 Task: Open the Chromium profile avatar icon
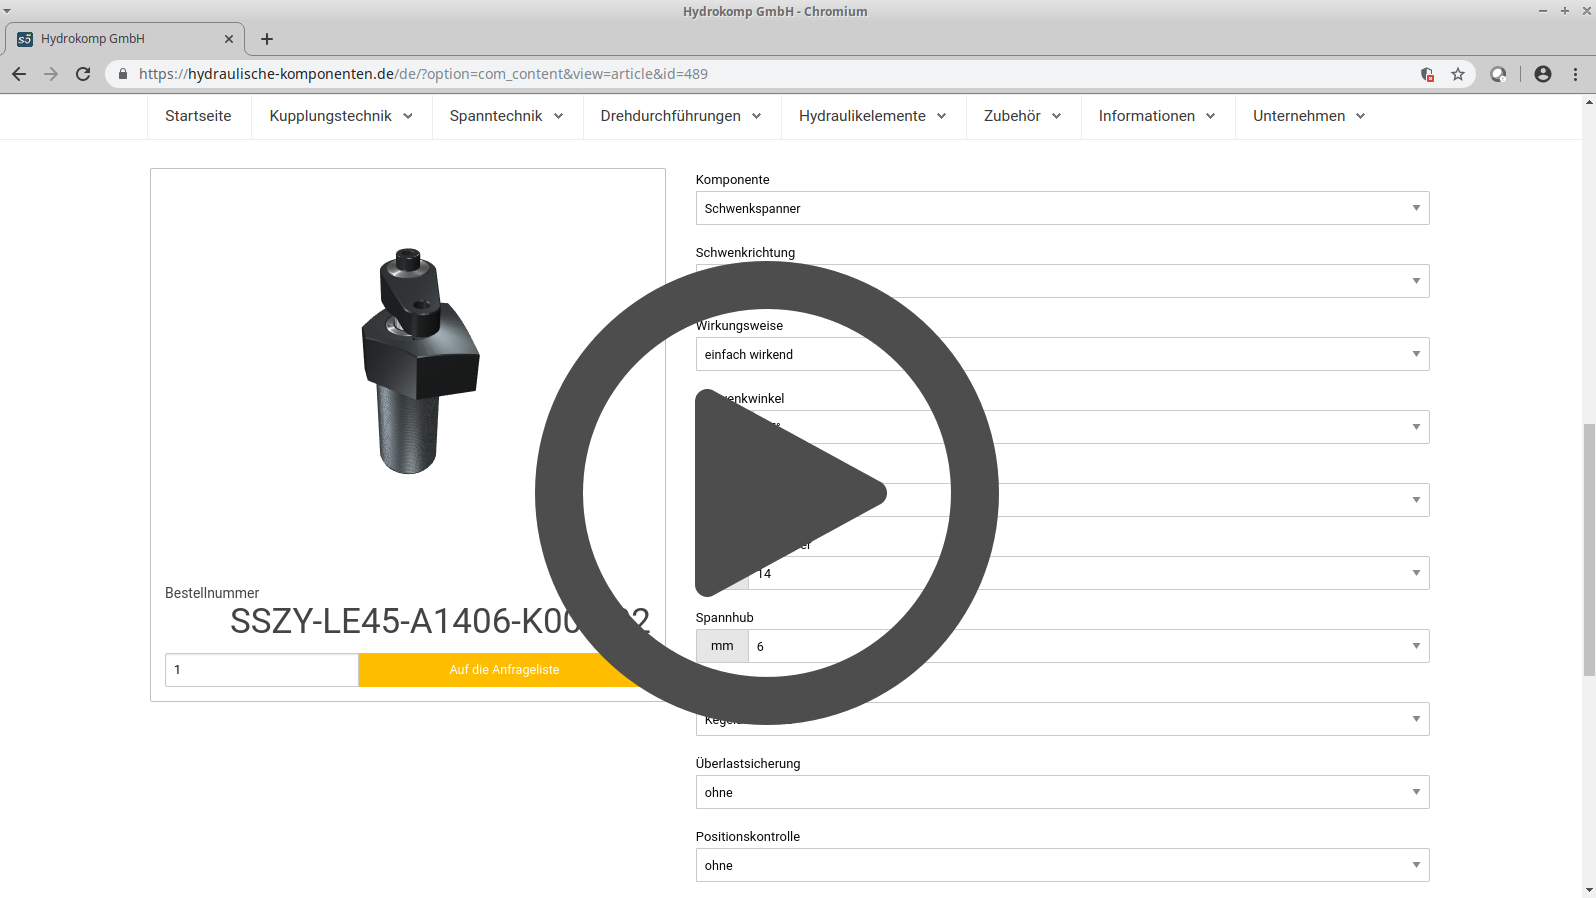(1543, 74)
